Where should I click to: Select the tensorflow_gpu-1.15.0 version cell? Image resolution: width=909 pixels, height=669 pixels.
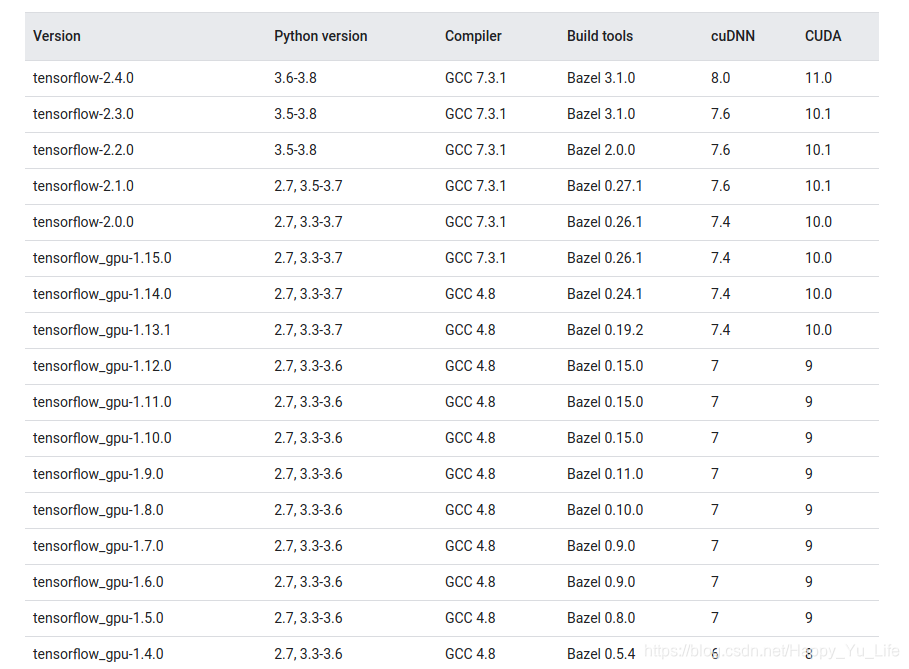102,258
